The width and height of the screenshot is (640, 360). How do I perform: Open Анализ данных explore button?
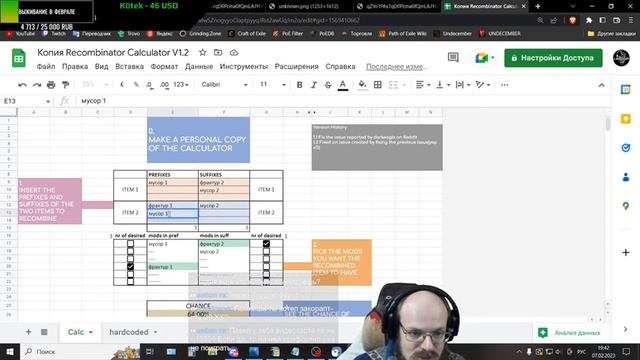[x=570, y=333]
